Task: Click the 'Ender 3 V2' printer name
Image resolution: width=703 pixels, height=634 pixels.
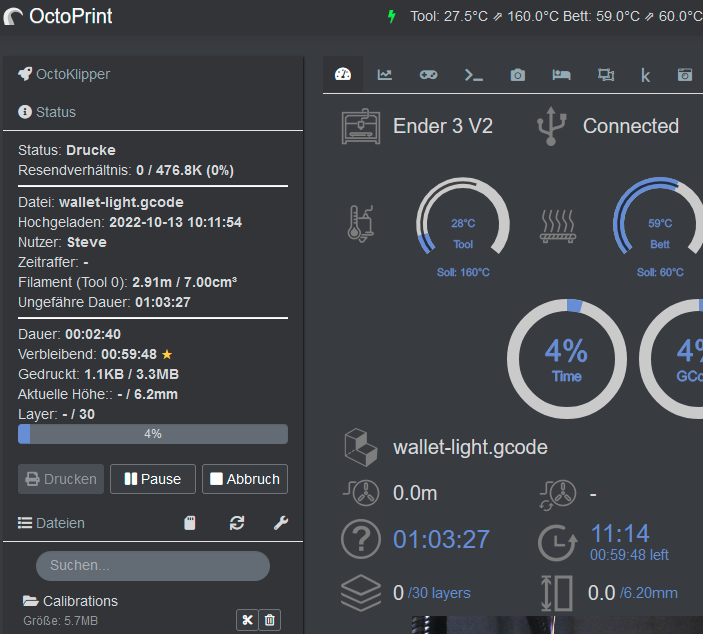Action: (x=443, y=126)
